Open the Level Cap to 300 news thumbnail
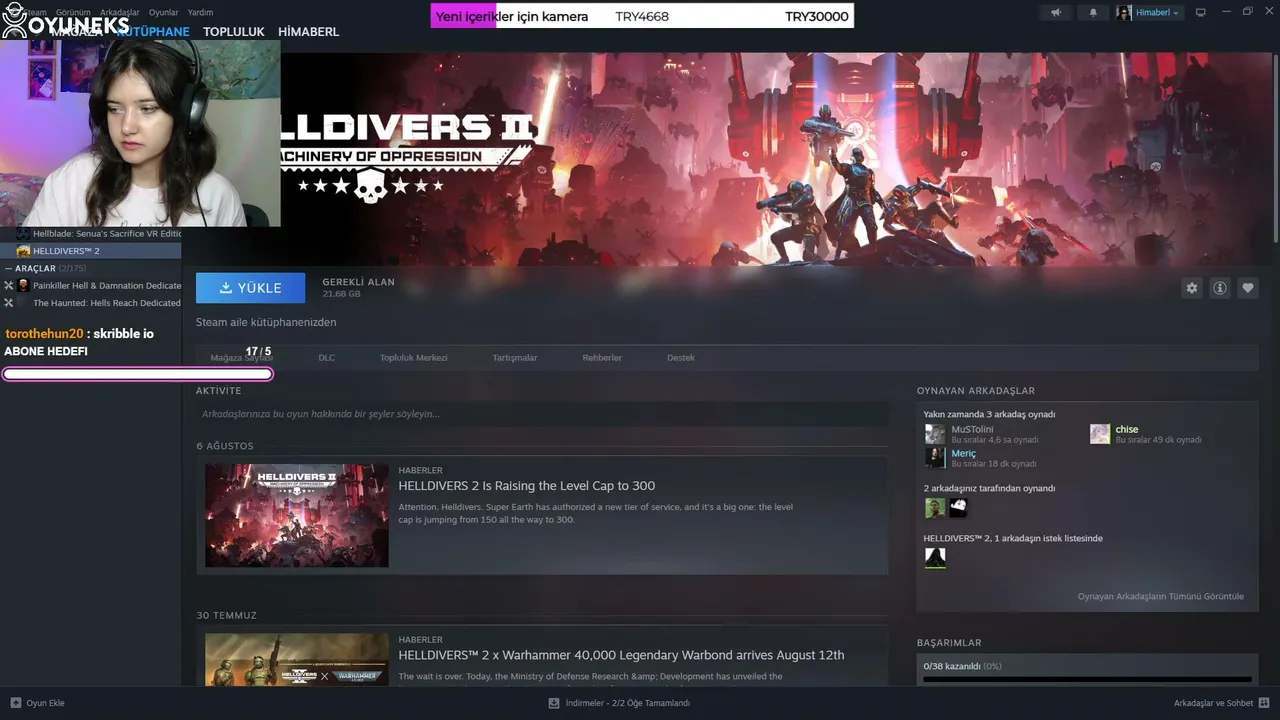 coord(297,515)
